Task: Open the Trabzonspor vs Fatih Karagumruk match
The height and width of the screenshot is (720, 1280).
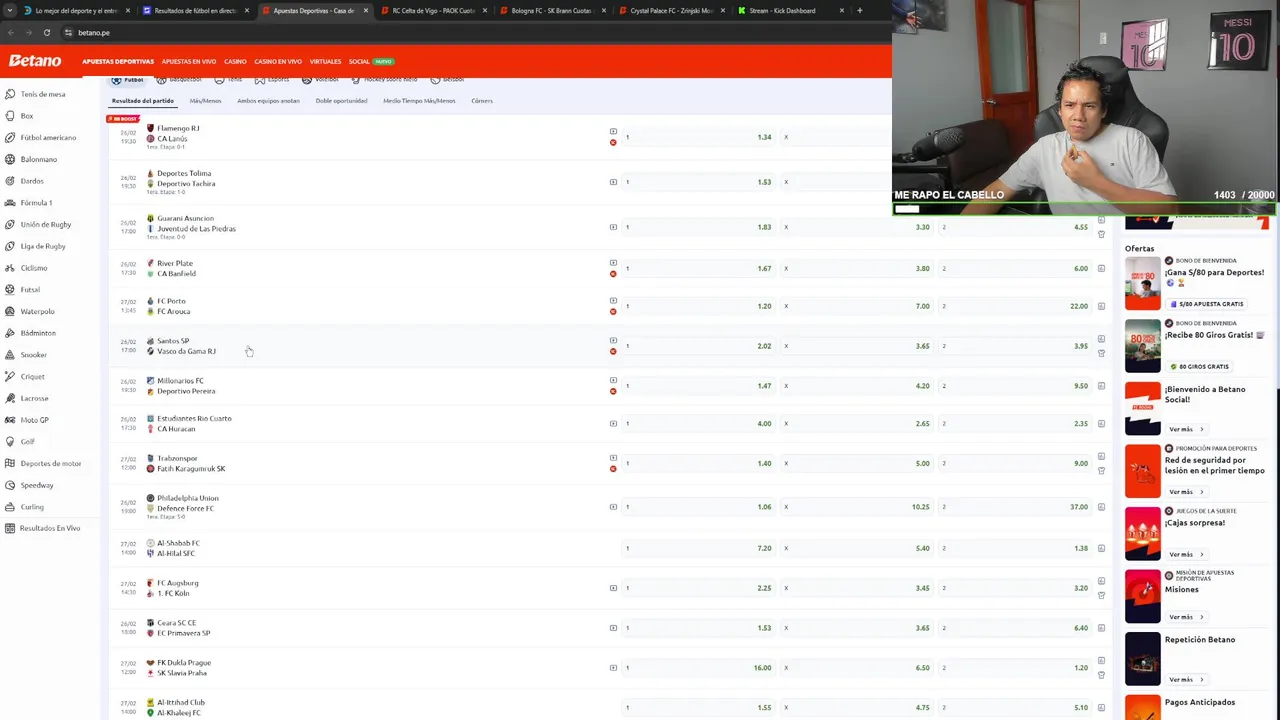Action: coord(185,463)
